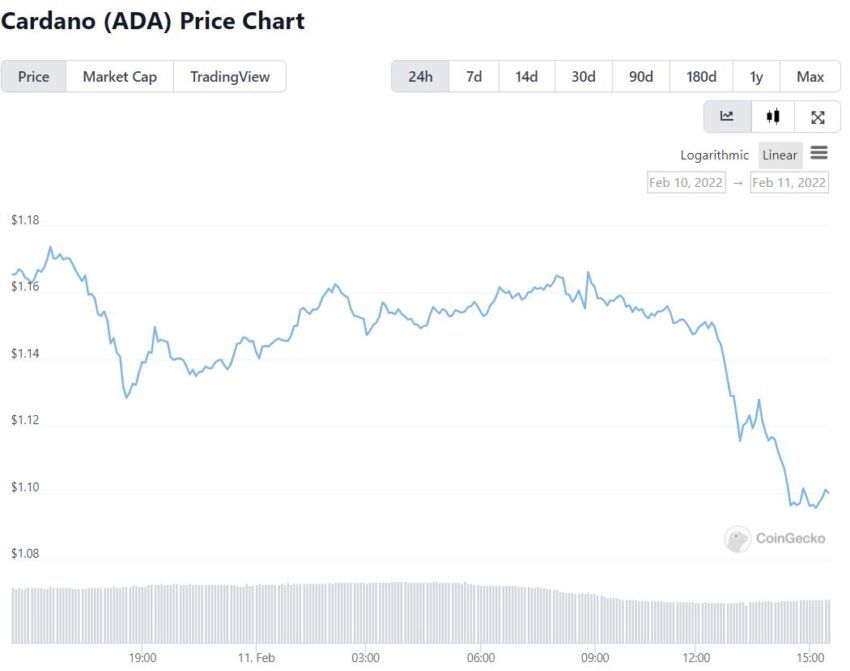The height and width of the screenshot is (671, 850).
Task: Select the 7d time range
Action: click(474, 76)
